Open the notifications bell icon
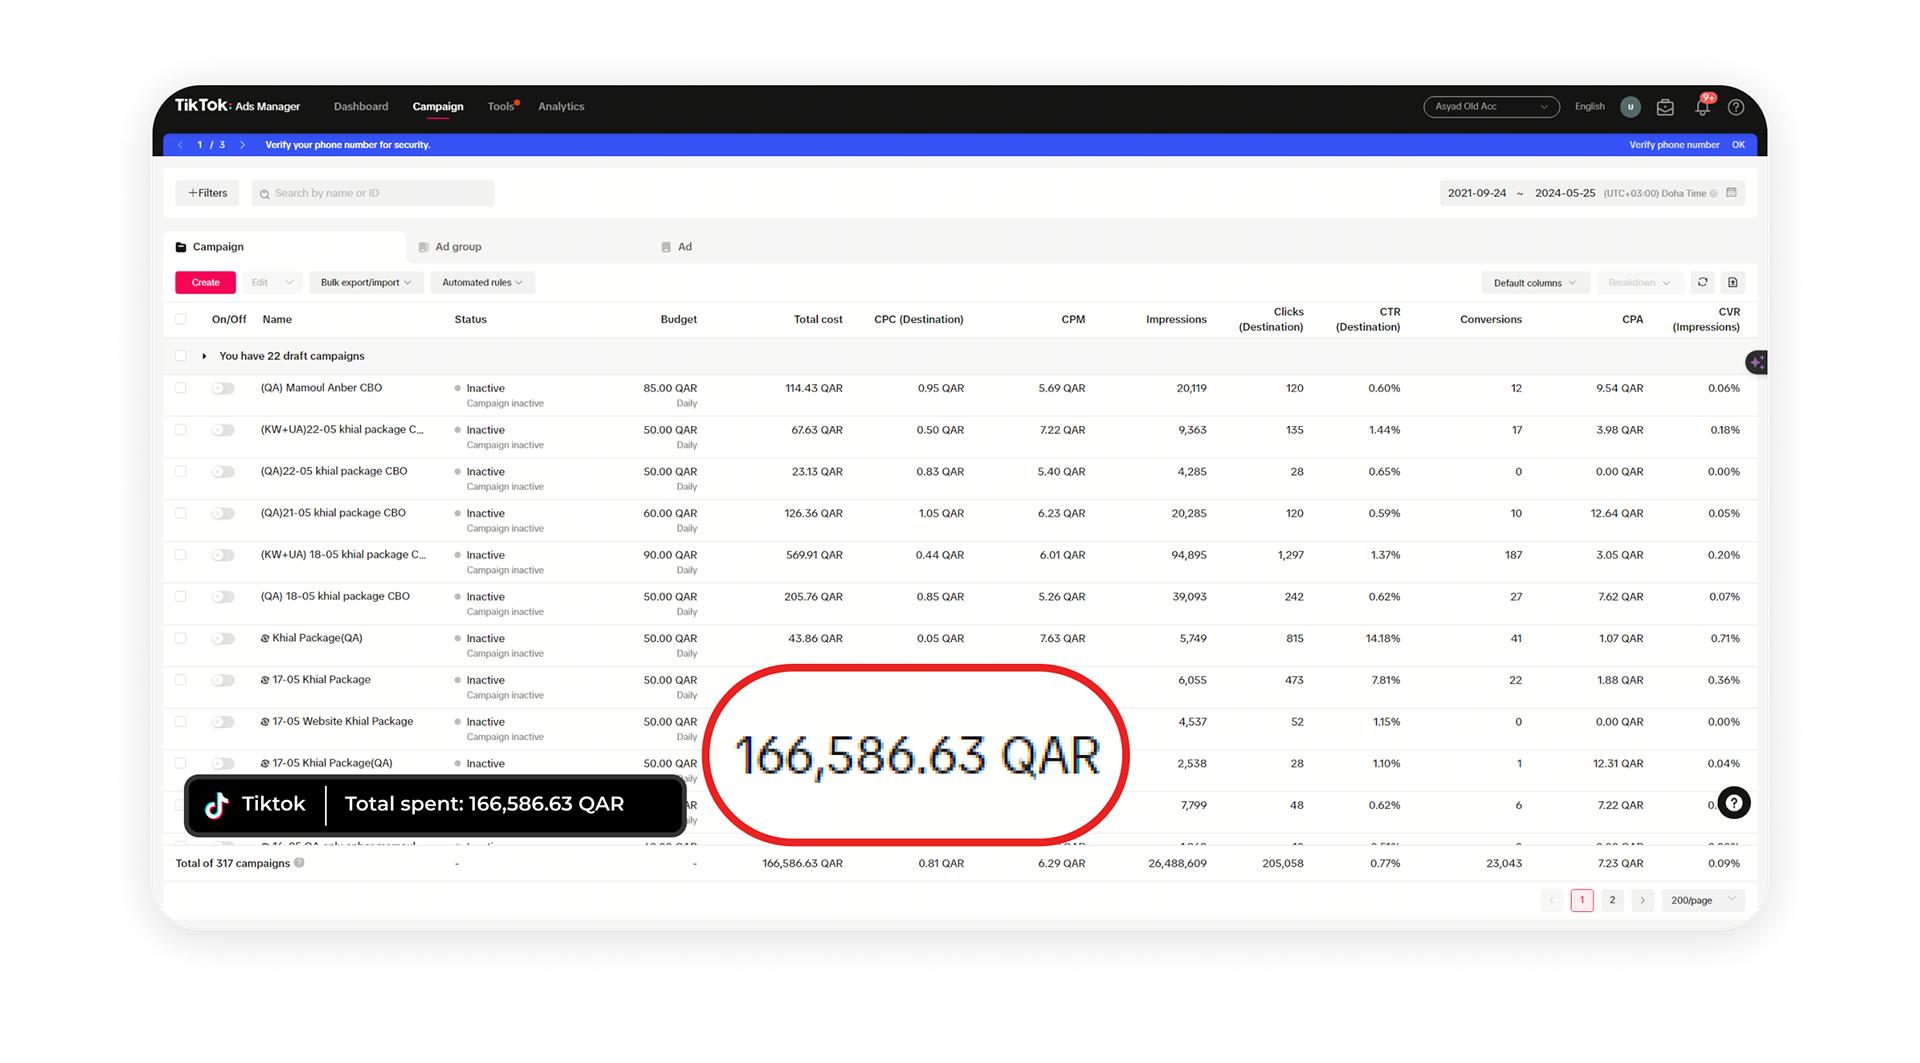Viewport: 1920px width, 1063px height. 1702,107
